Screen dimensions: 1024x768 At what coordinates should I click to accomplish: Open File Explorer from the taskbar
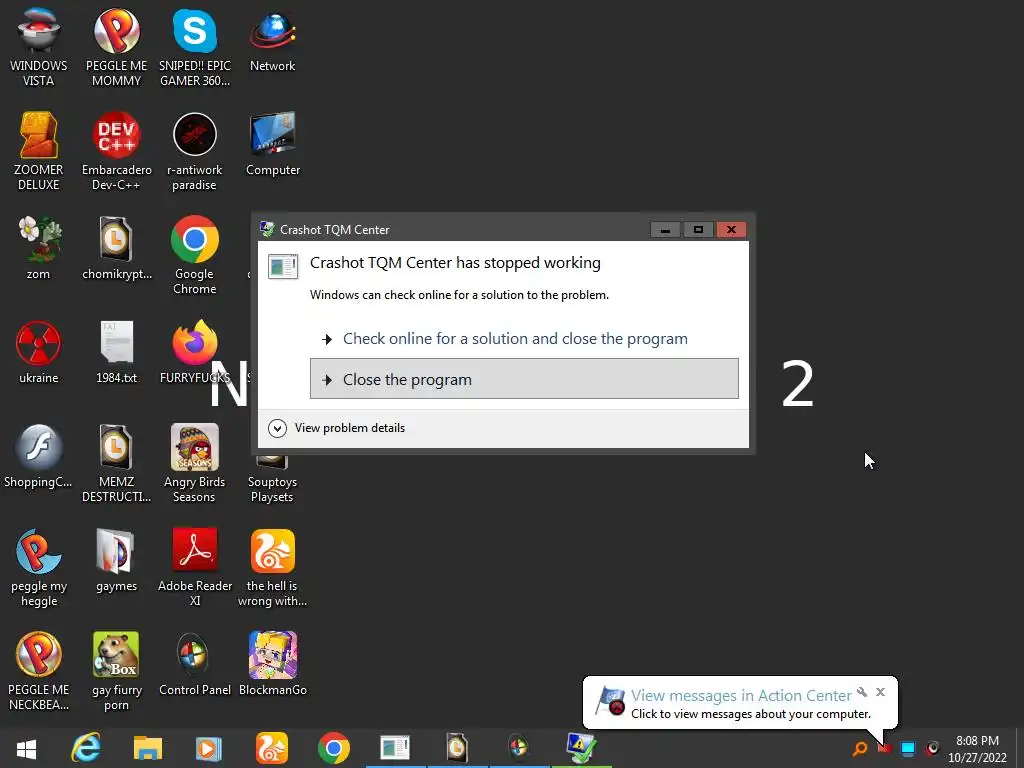point(148,748)
